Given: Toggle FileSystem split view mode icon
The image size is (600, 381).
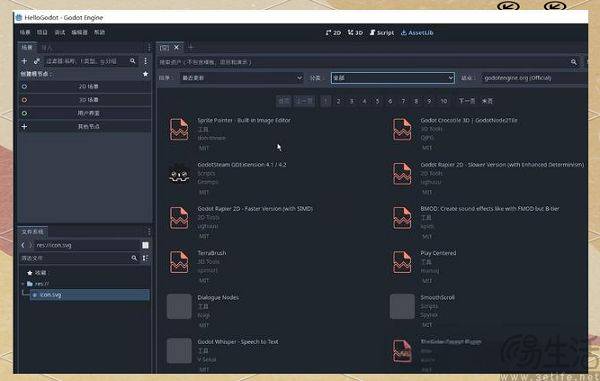Looking at the screenshot, I should coord(145,245).
